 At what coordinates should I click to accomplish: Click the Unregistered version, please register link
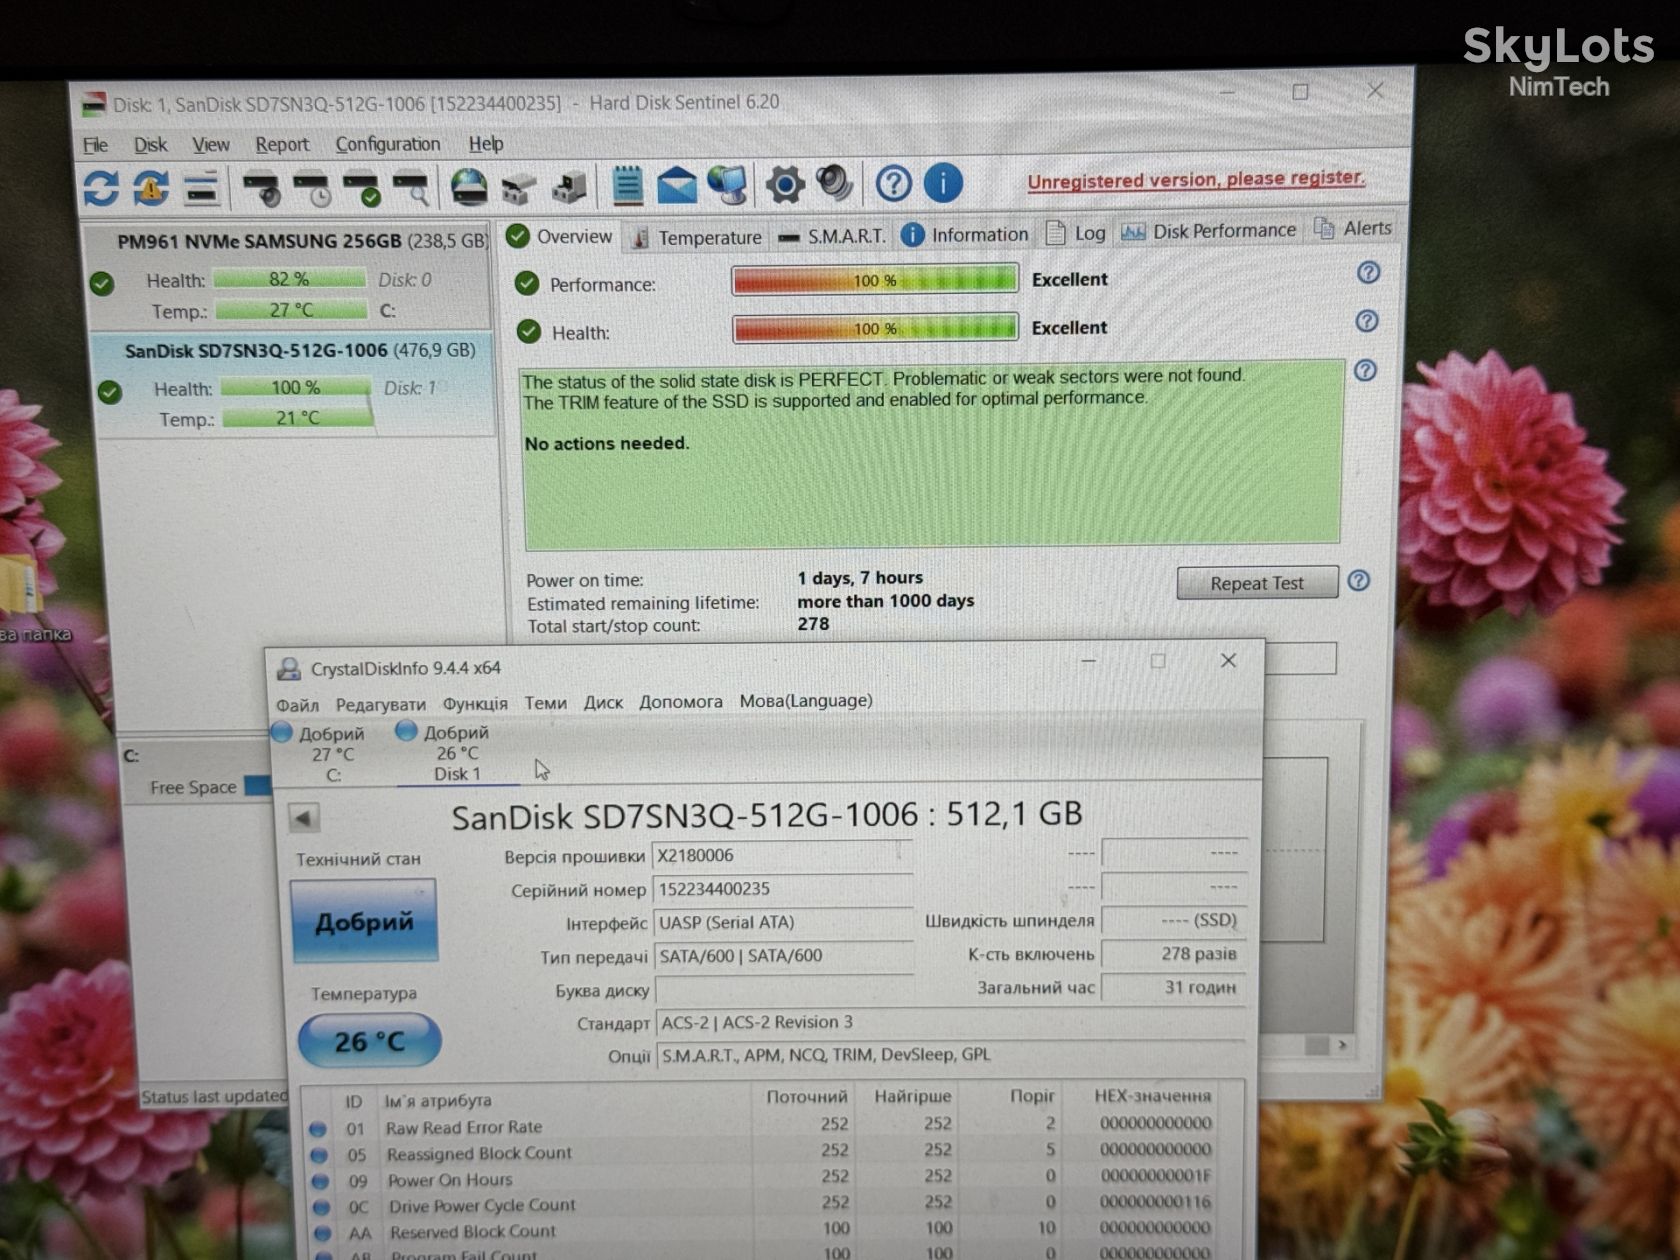point(1196,179)
